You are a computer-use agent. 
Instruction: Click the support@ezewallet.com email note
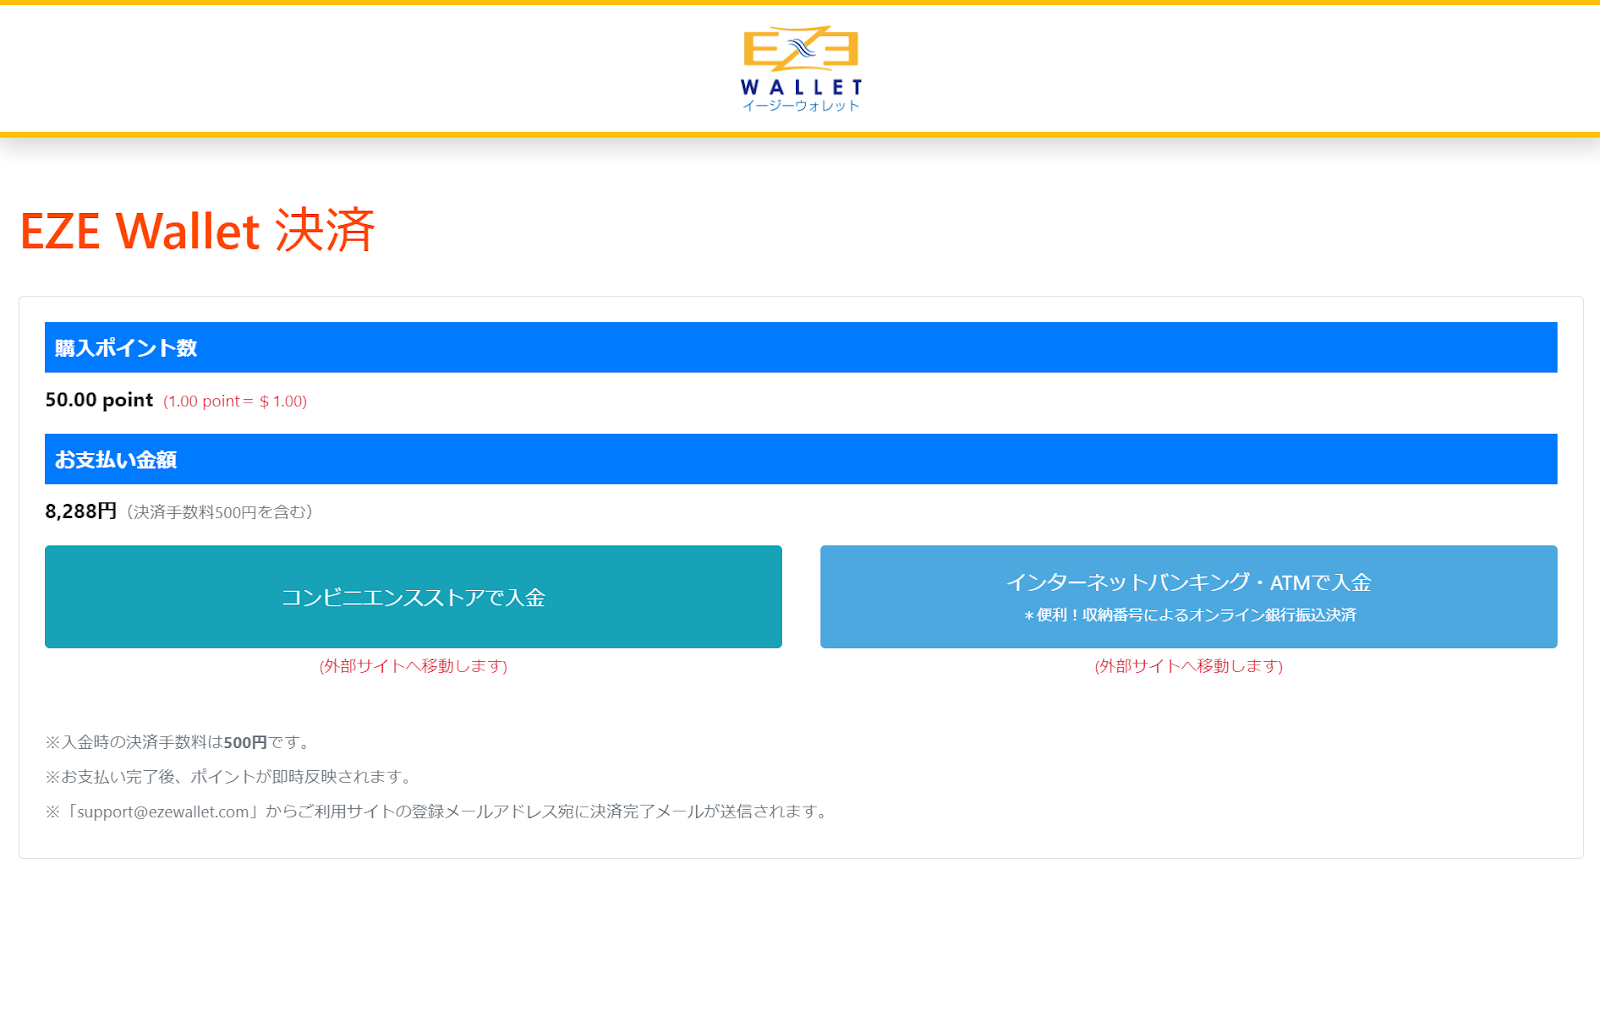(439, 811)
